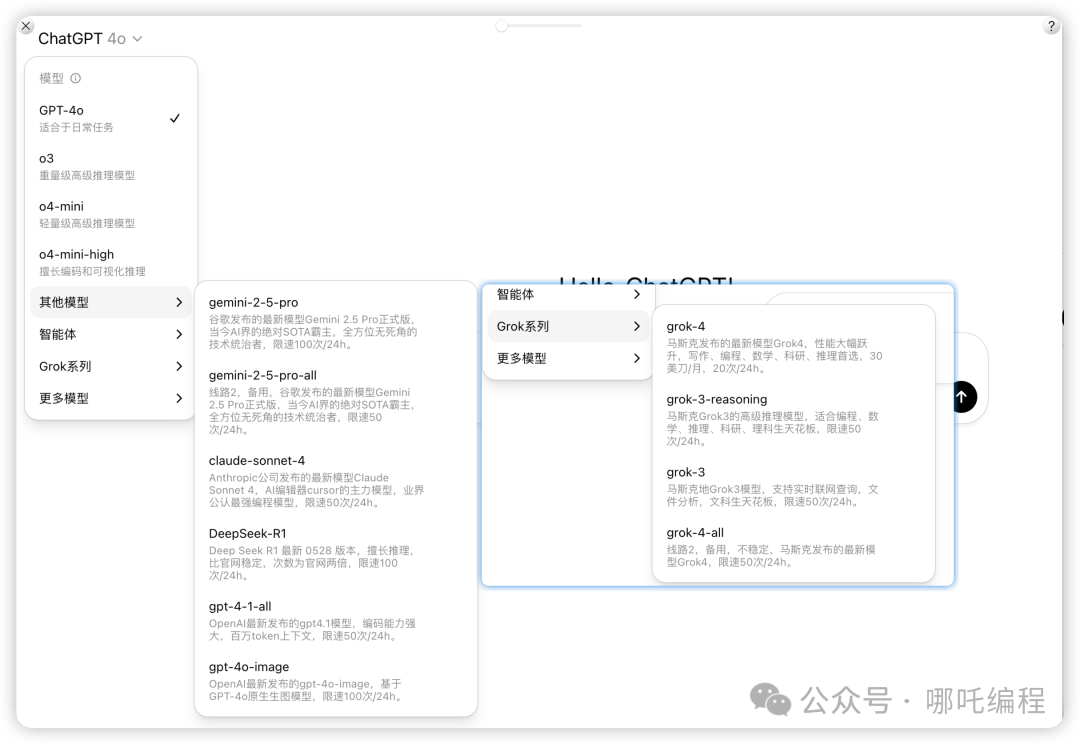
Task: Expand Grok系列 submenu in left panel
Action: (110, 366)
